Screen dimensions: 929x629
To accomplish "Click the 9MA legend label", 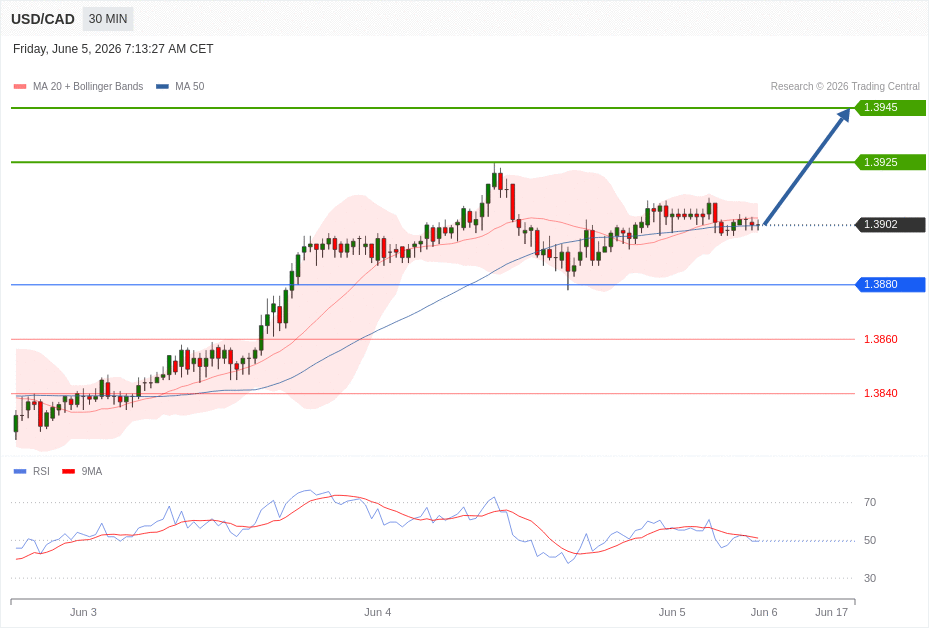I will 92,471.
